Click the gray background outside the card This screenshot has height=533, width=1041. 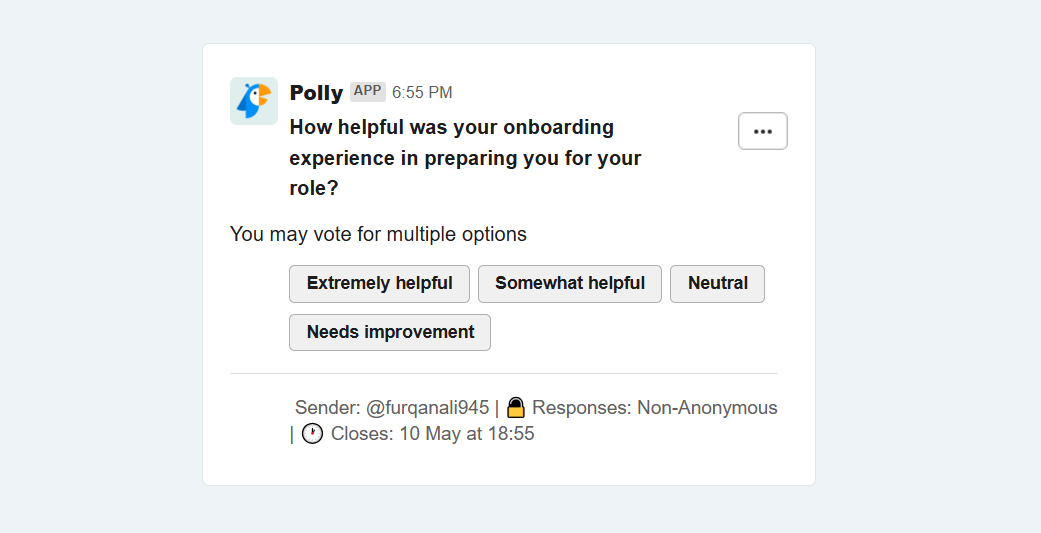(x=100, y=266)
